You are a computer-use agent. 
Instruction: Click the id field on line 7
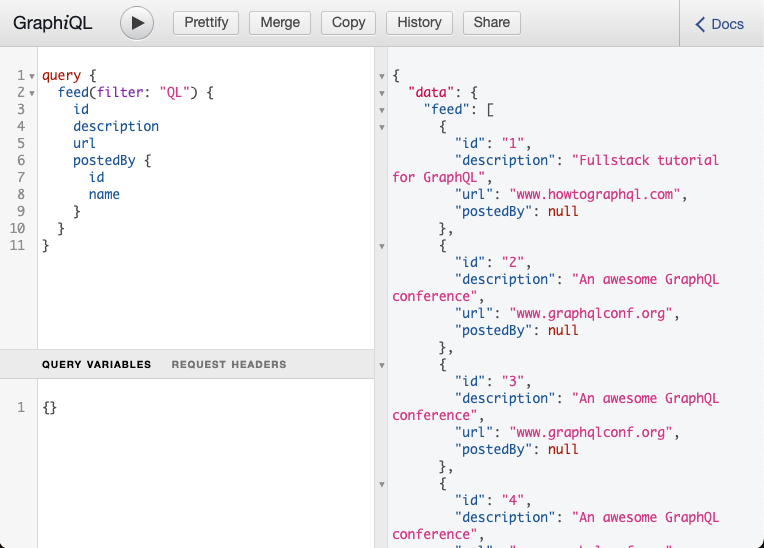click(96, 177)
